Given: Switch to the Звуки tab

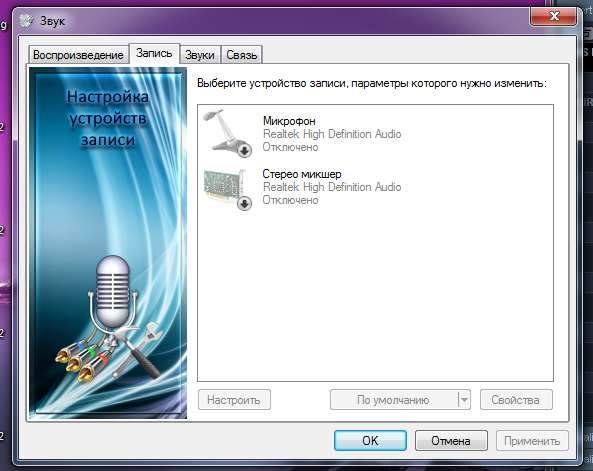Looking at the screenshot, I should [x=200, y=55].
